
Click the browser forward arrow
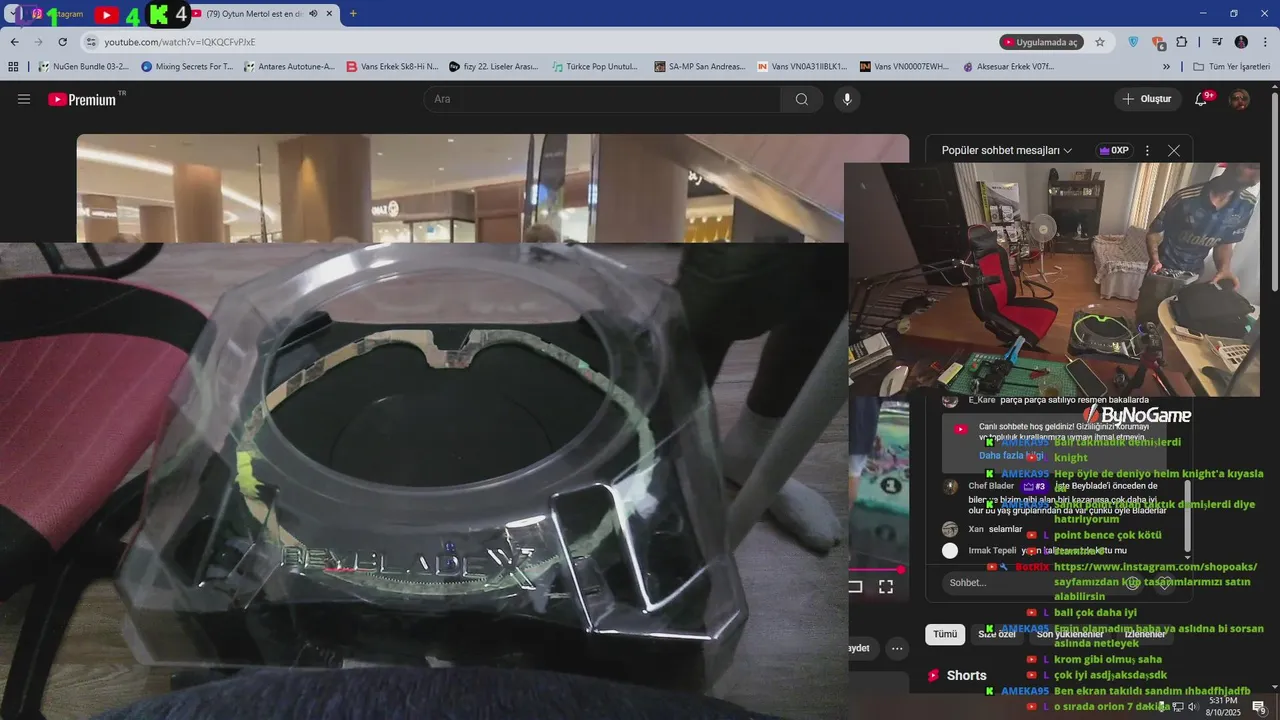[38, 42]
